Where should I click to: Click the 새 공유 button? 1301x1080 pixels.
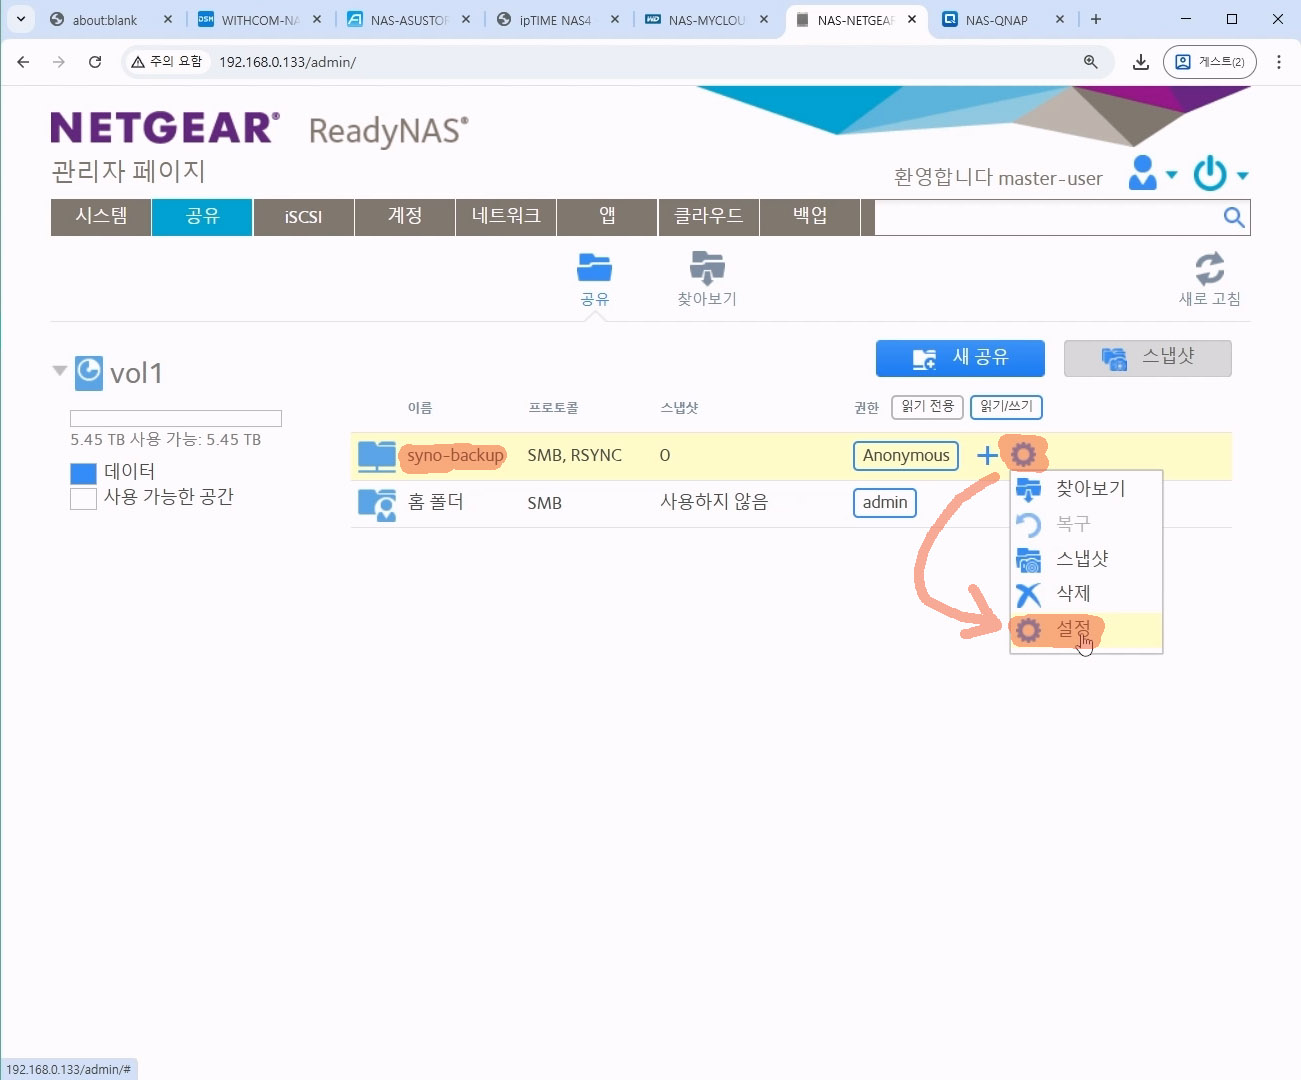pyautogui.click(x=960, y=358)
